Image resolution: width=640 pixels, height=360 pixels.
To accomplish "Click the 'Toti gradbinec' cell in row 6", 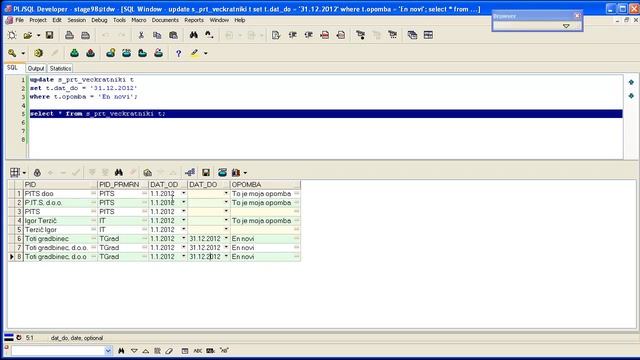I will pyautogui.click(x=60, y=239).
